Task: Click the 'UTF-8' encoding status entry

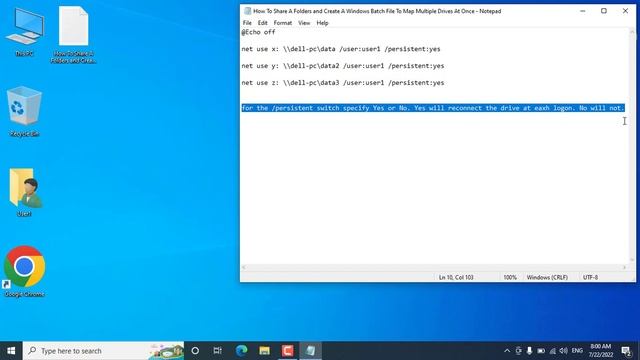Action: pos(590,278)
